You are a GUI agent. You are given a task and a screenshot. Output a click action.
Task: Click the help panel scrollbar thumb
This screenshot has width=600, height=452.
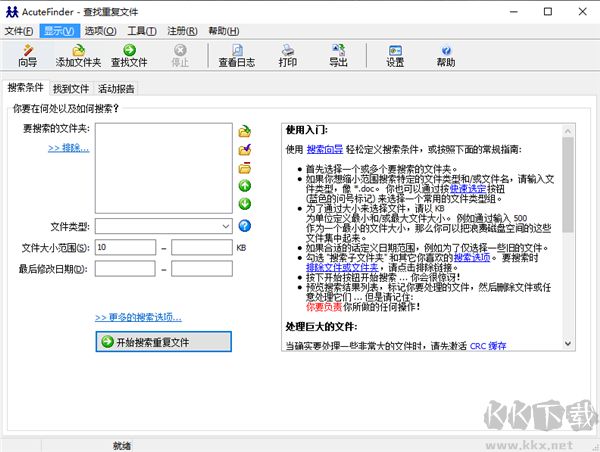click(568, 184)
